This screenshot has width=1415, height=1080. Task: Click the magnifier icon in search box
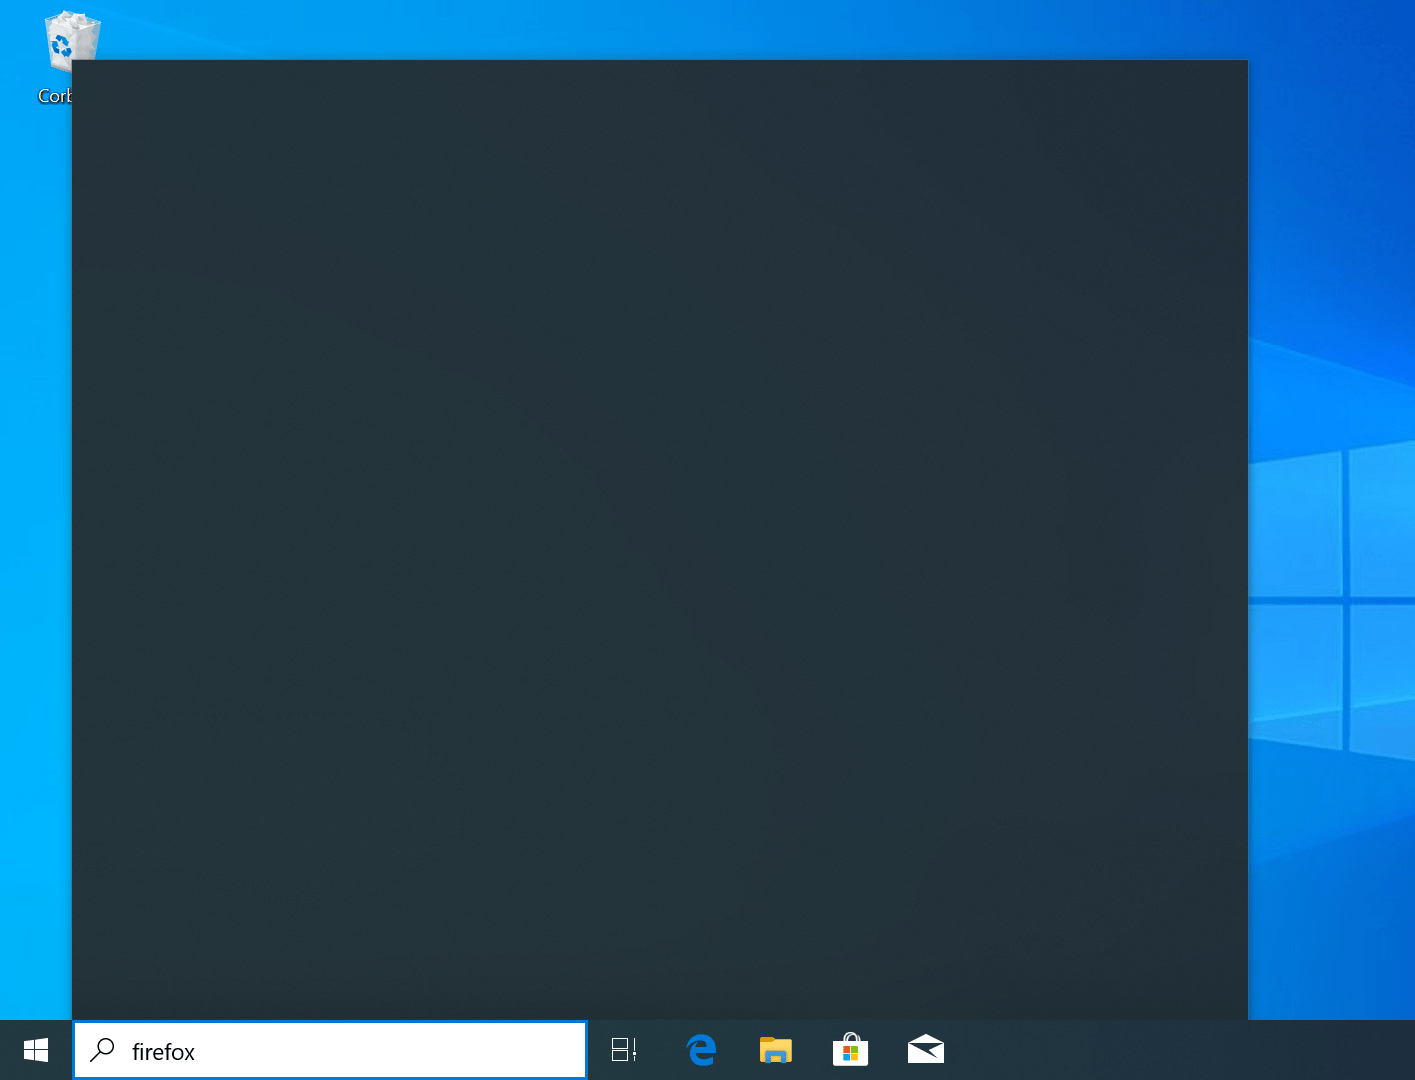[102, 1050]
